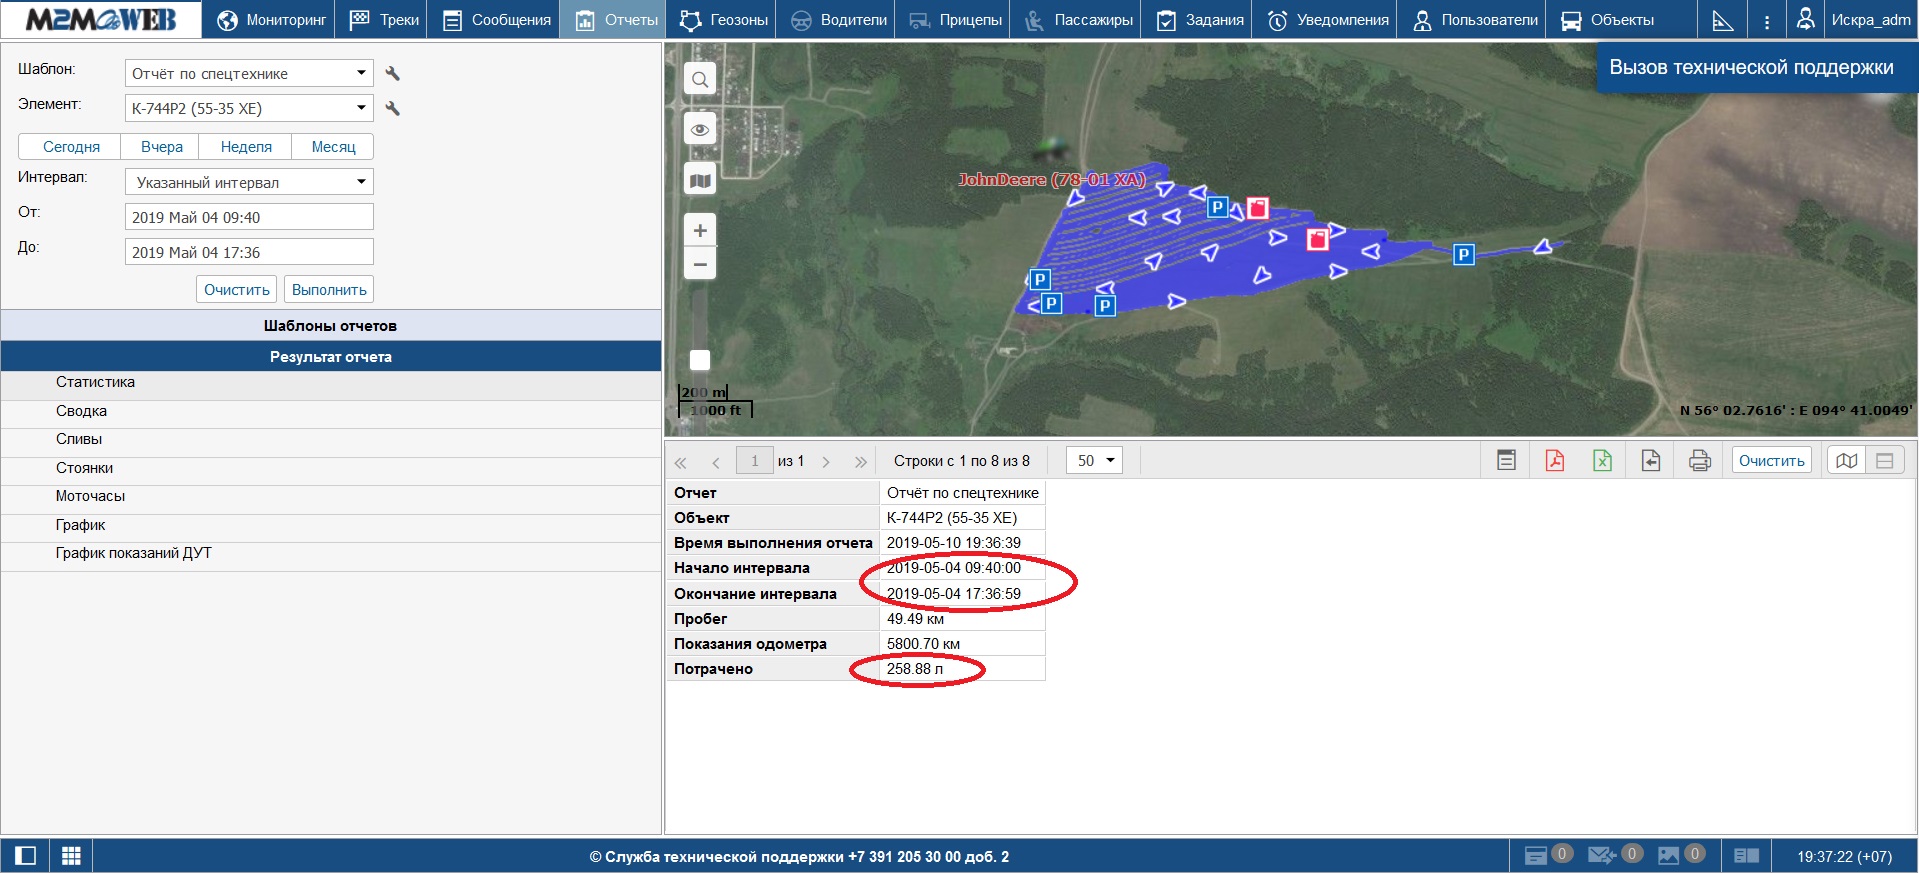Zoom in on the map
1919x873 pixels.
[700, 231]
